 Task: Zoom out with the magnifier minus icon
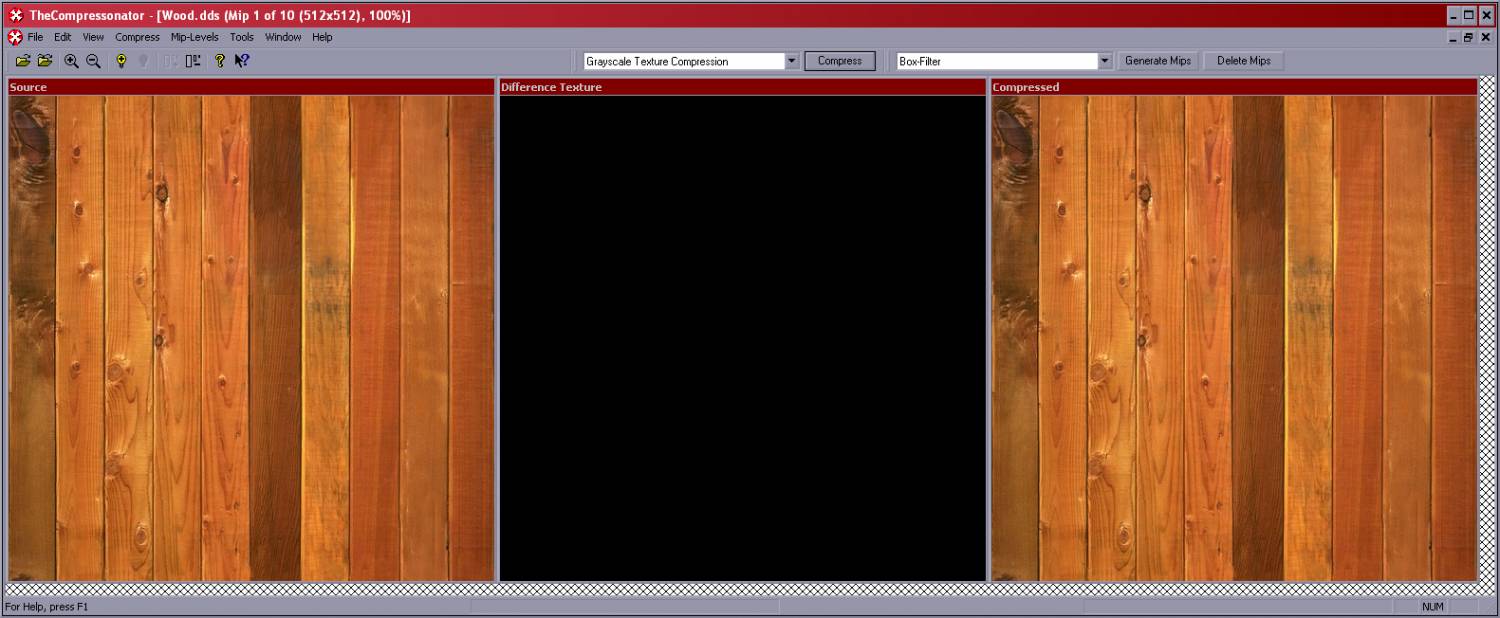[x=93, y=61]
